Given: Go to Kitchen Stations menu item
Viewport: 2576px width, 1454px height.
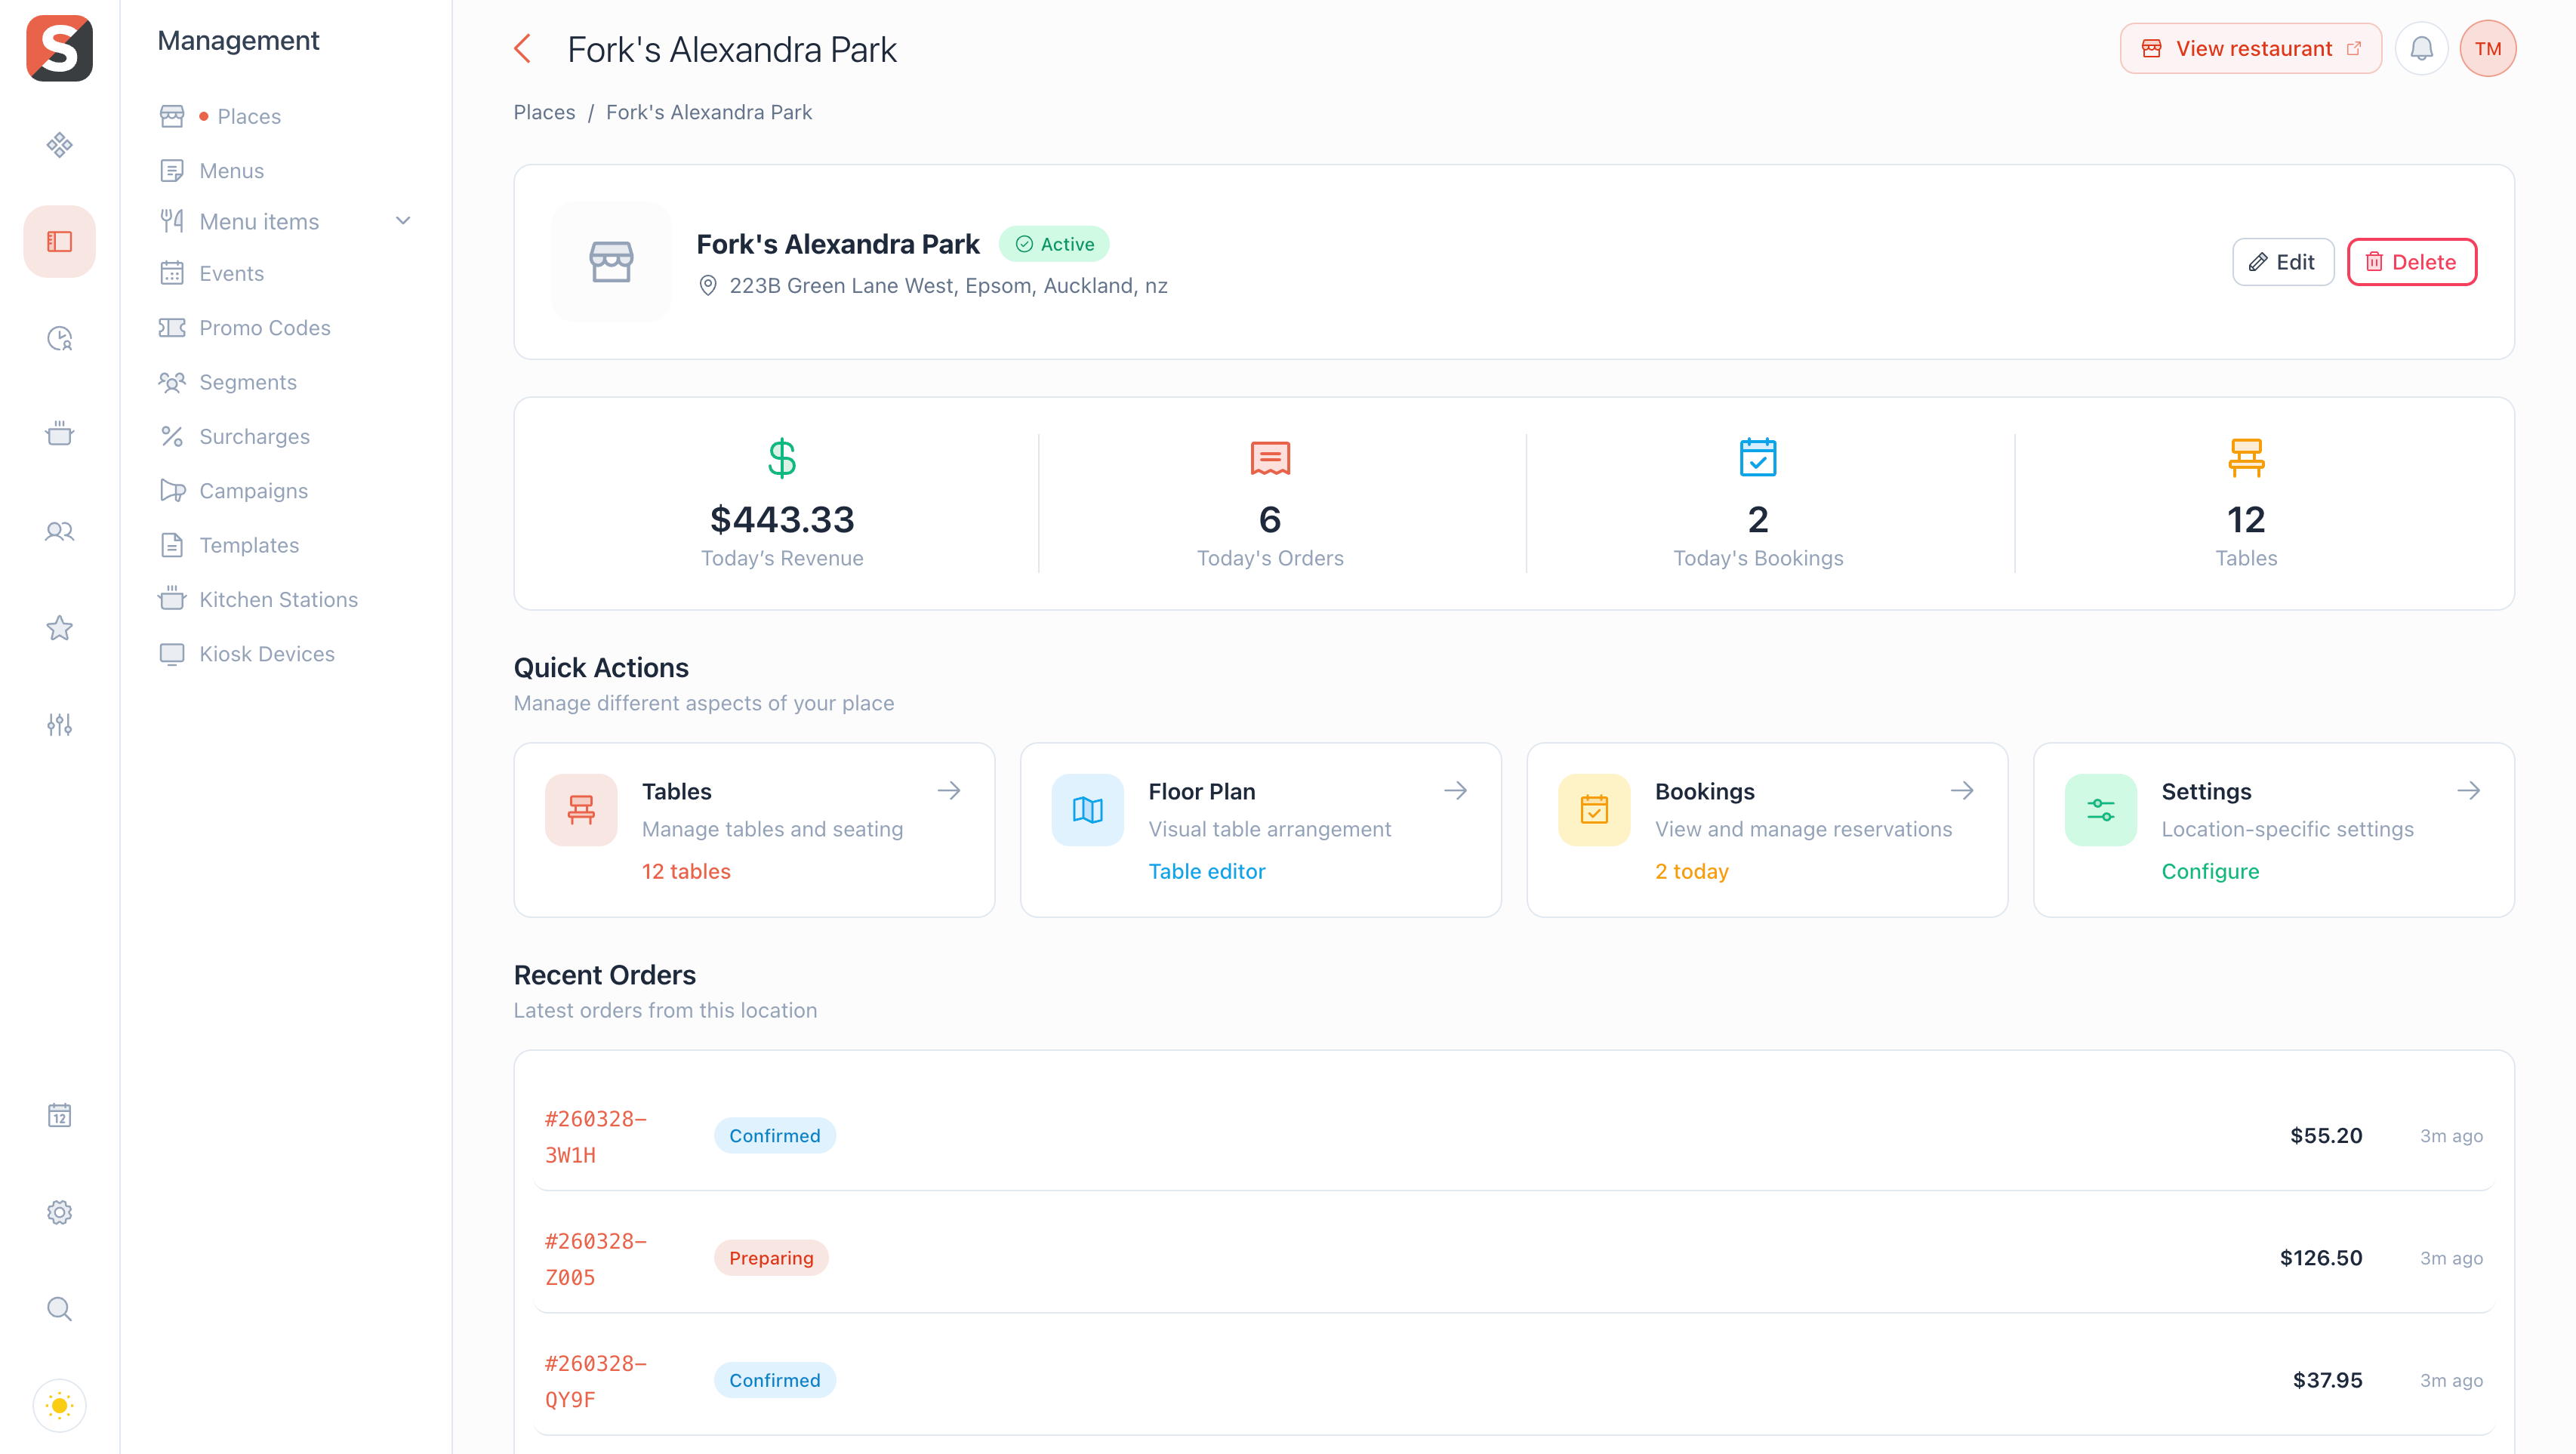Looking at the screenshot, I should [278, 599].
